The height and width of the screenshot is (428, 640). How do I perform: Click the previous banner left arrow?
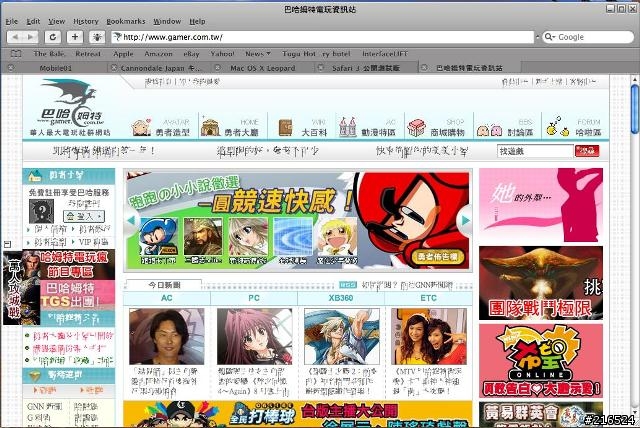[131, 220]
